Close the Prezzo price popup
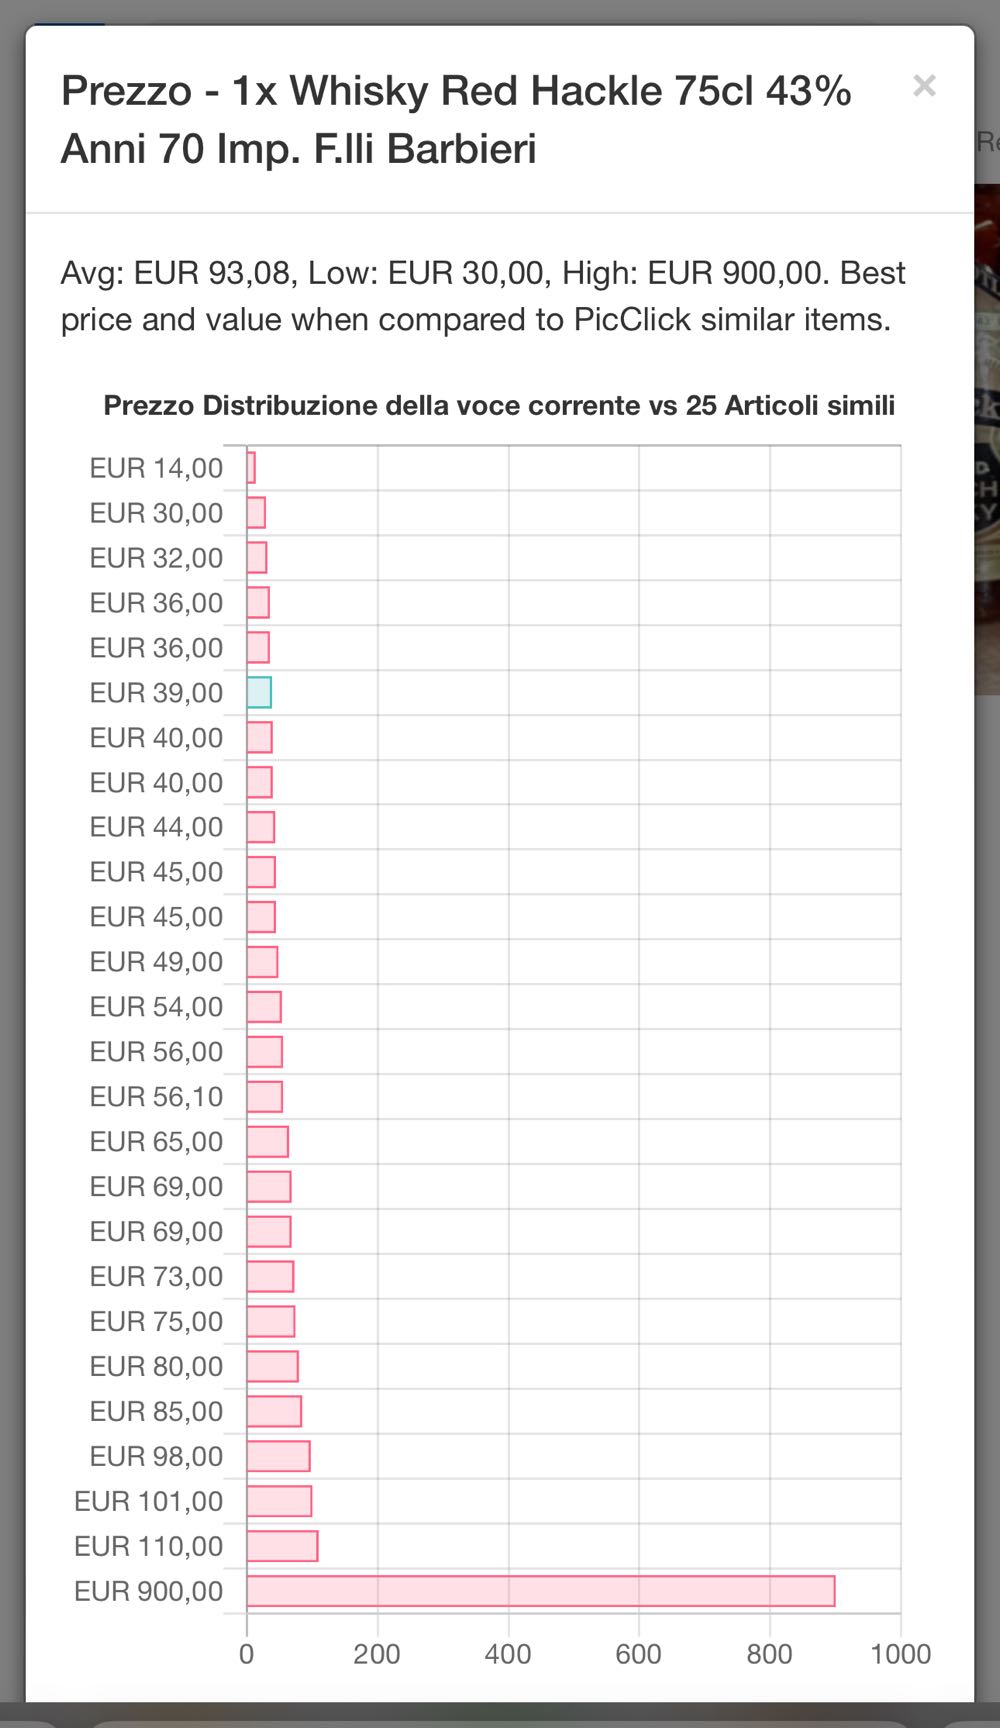 924,86
